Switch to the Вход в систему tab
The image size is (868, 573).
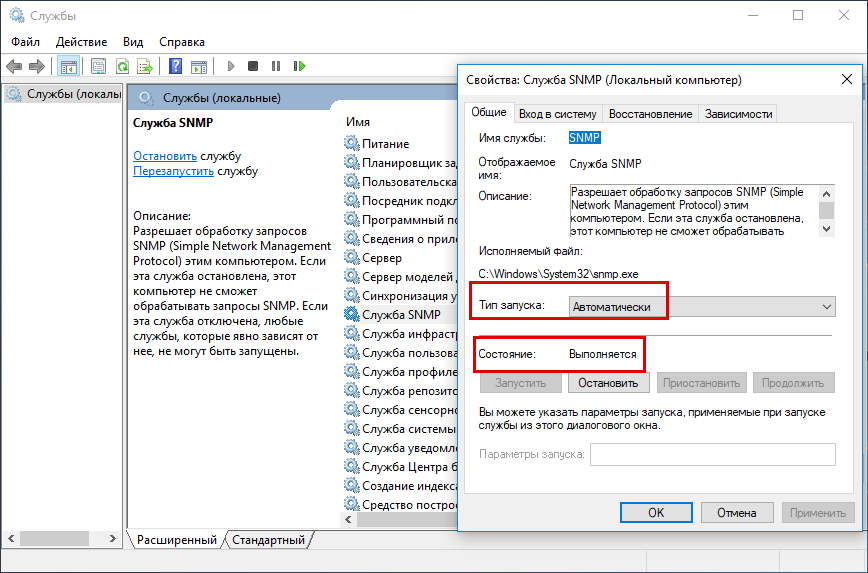pos(557,113)
